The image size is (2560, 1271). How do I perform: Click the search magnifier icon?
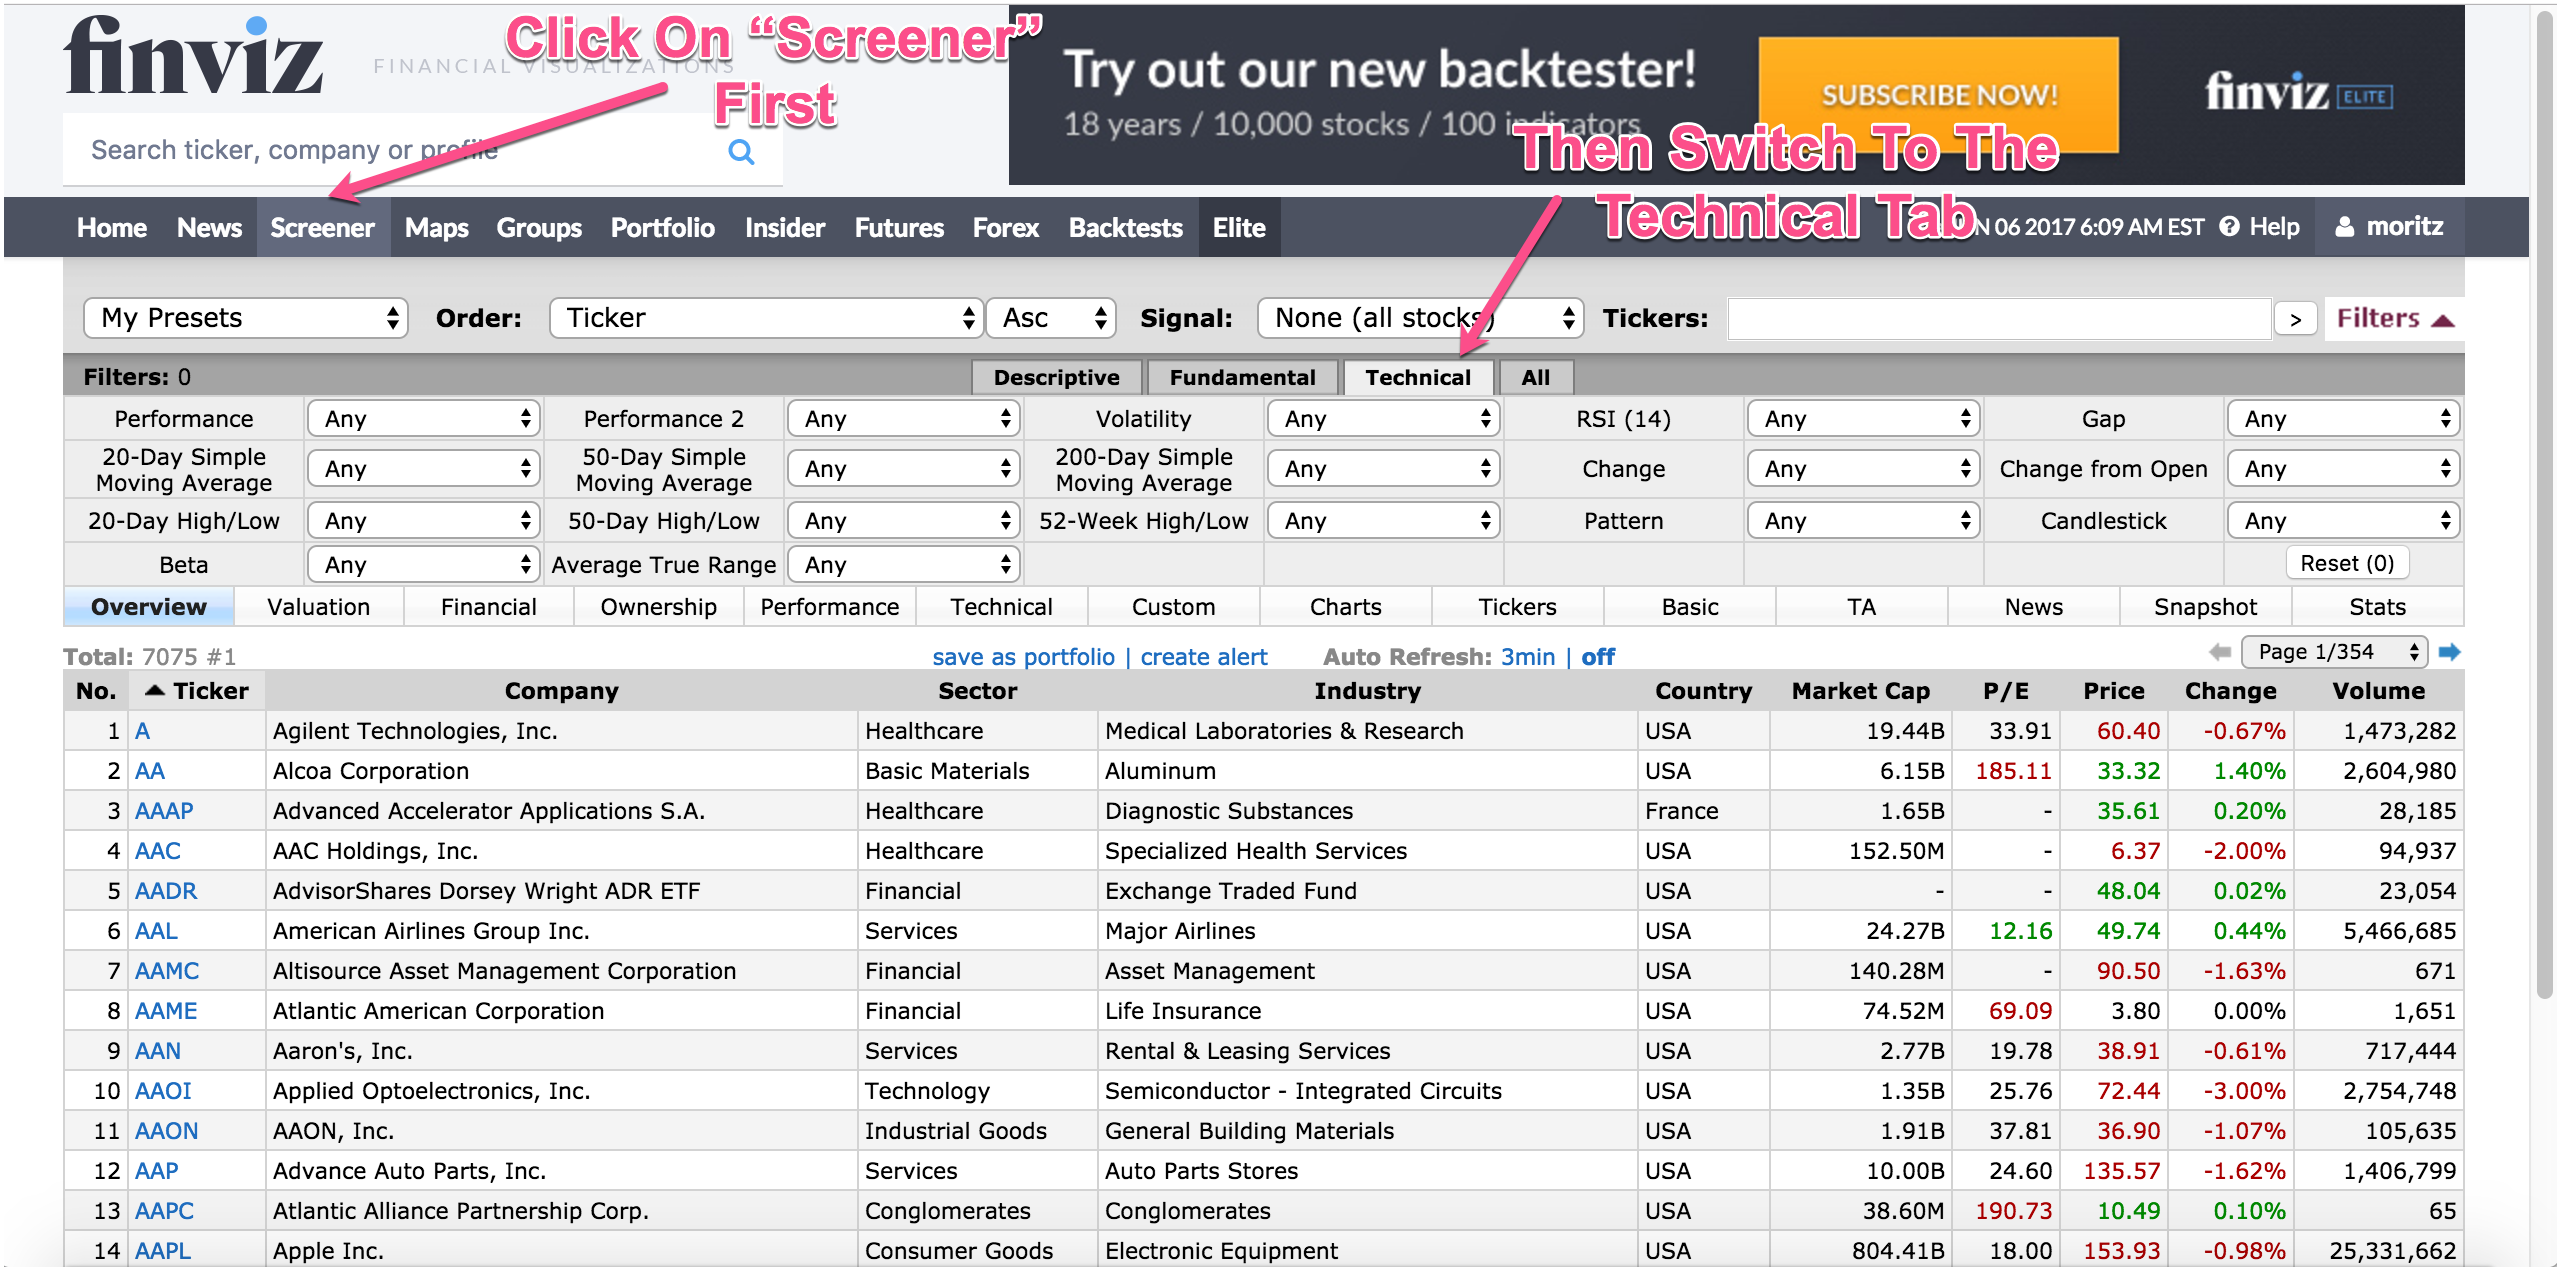click(x=741, y=152)
